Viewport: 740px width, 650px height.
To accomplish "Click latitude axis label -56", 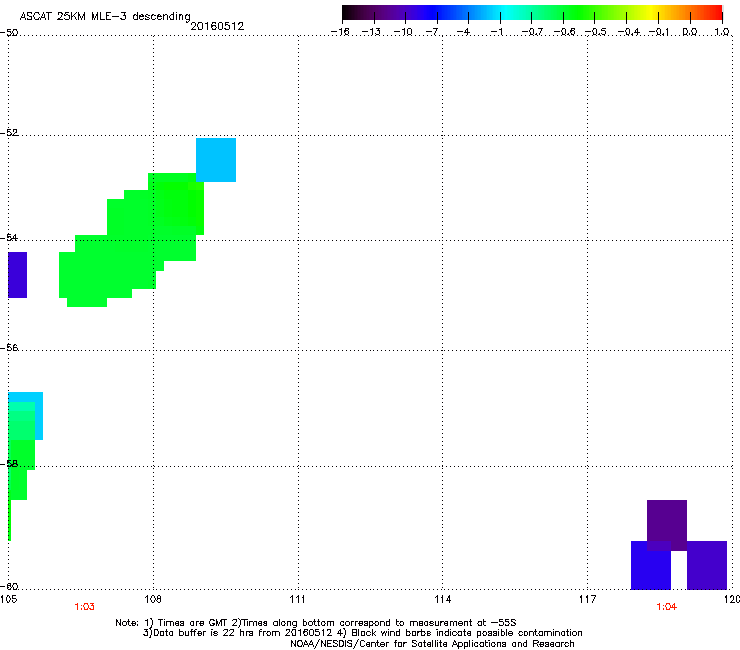I will click(x=9, y=348).
